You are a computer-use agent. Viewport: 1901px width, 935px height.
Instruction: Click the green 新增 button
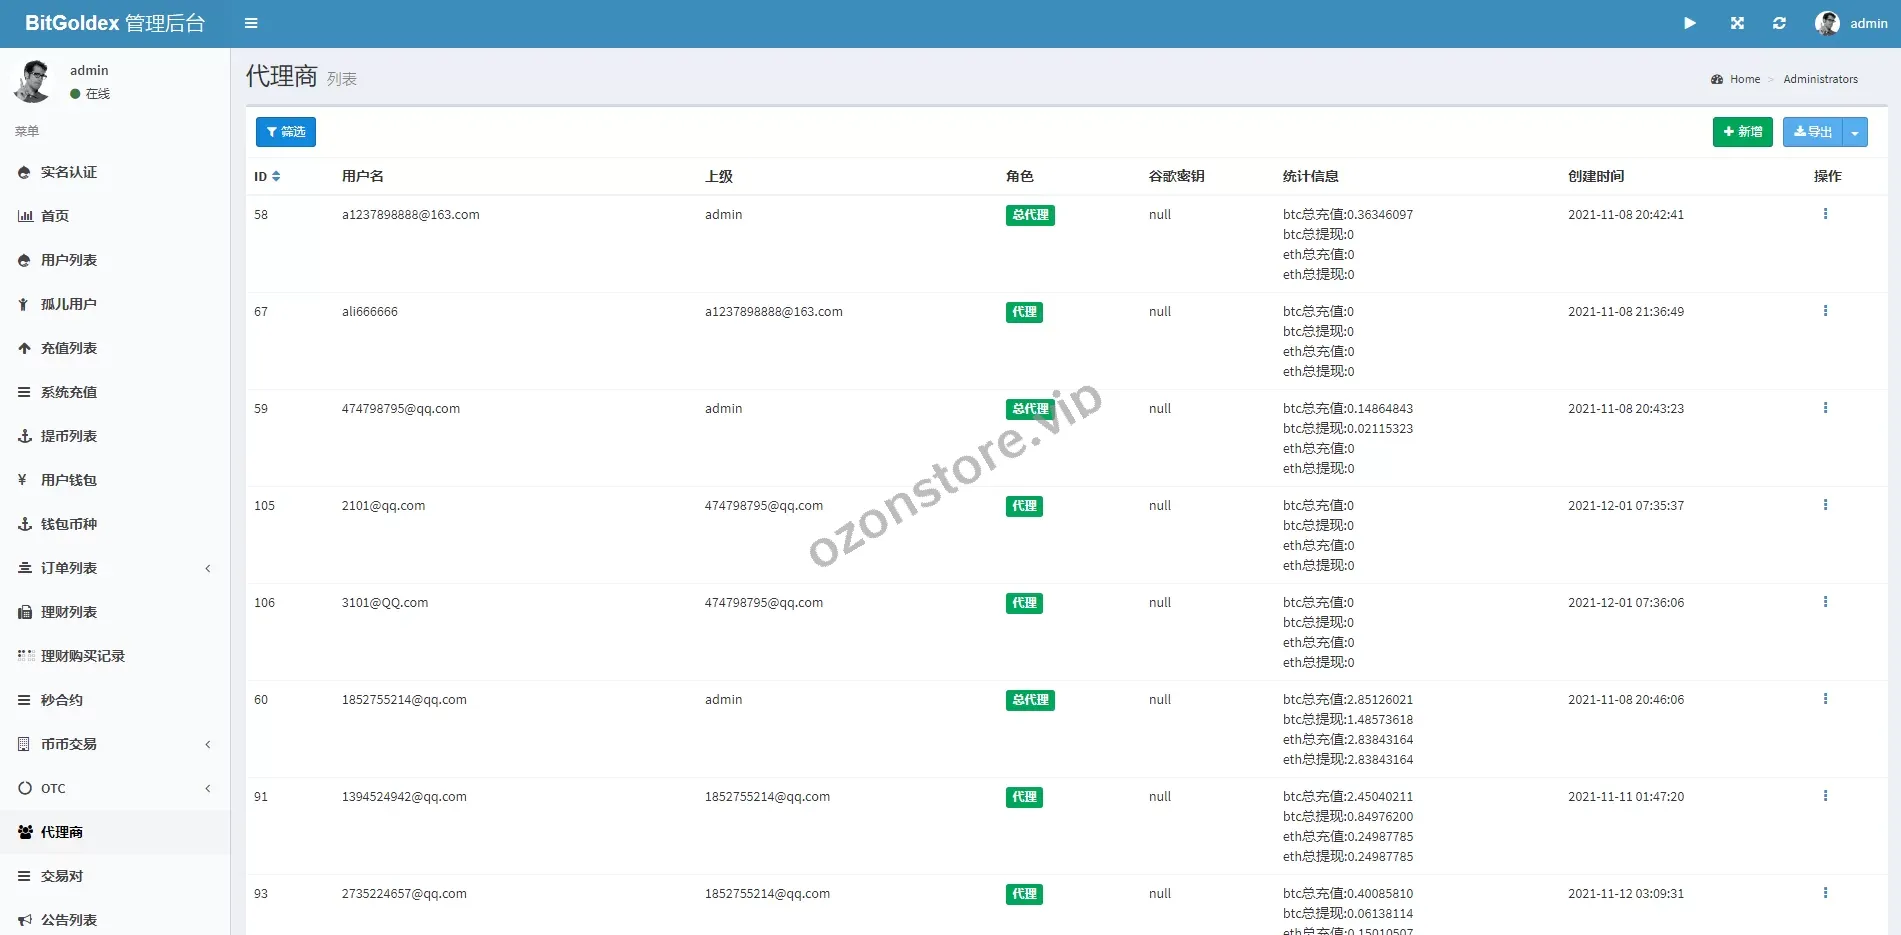[x=1742, y=131]
